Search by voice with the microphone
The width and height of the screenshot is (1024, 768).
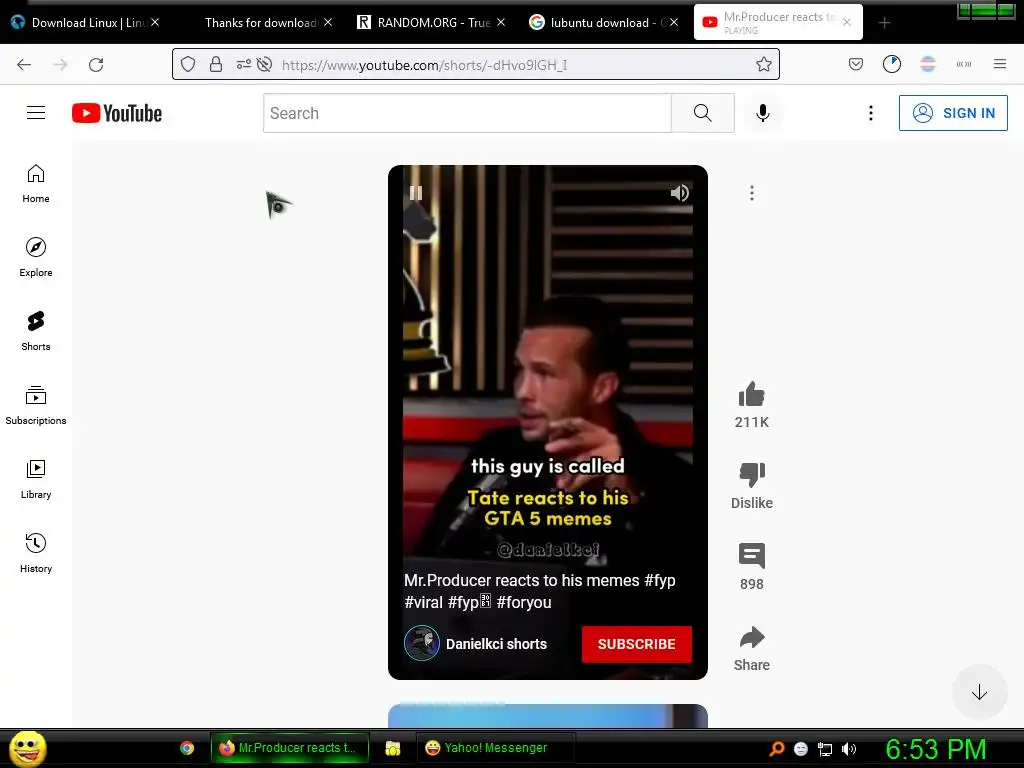pos(762,113)
